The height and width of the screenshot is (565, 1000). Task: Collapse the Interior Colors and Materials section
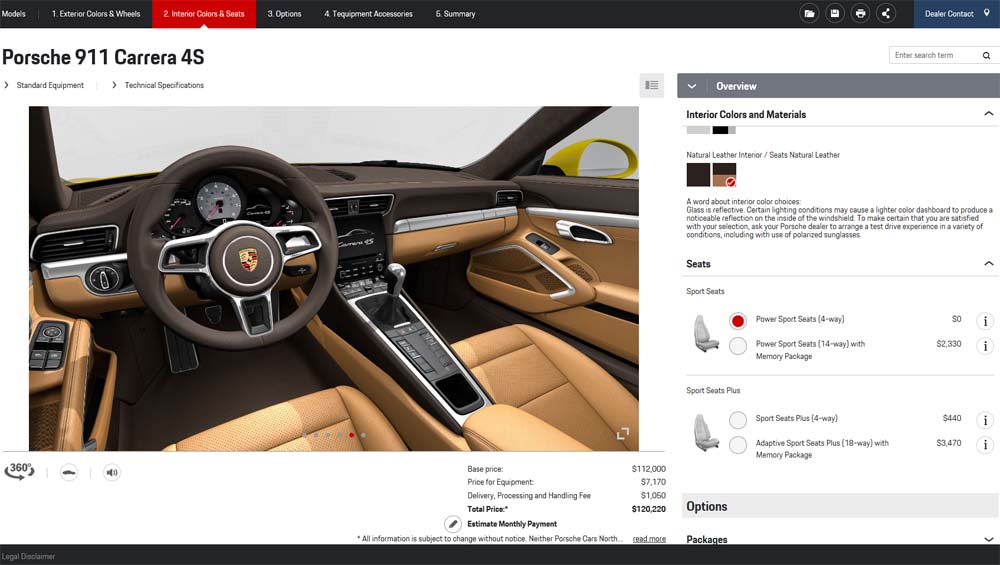[x=988, y=114]
